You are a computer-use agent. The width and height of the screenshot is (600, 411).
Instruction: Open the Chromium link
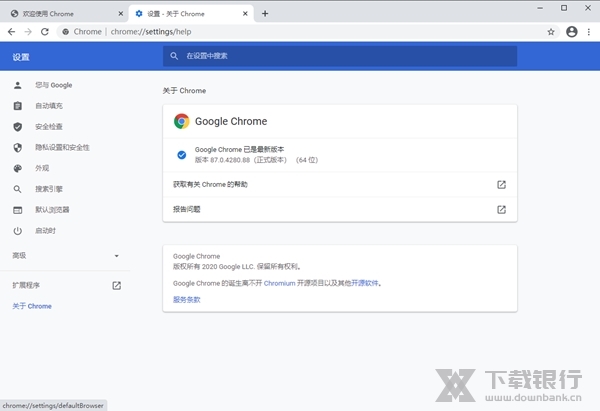(279, 283)
